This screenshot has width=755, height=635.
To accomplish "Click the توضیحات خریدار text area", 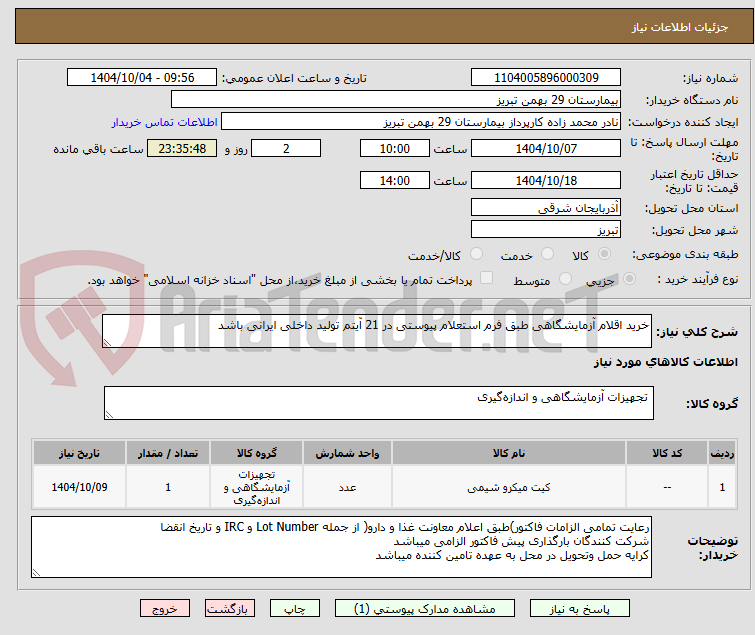I will pyautogui.click(x=341, y=547).
